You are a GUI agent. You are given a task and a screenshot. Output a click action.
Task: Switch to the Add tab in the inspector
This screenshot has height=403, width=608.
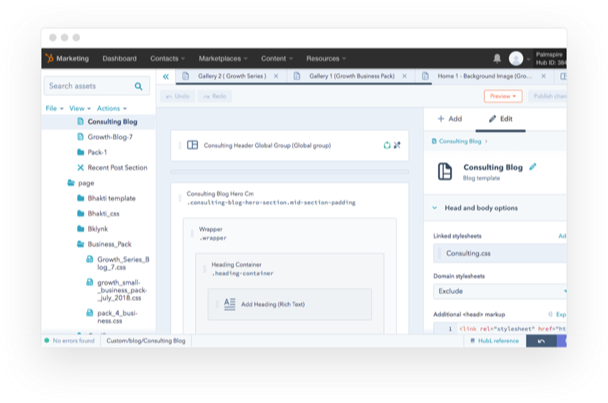(x=449, y=119)
